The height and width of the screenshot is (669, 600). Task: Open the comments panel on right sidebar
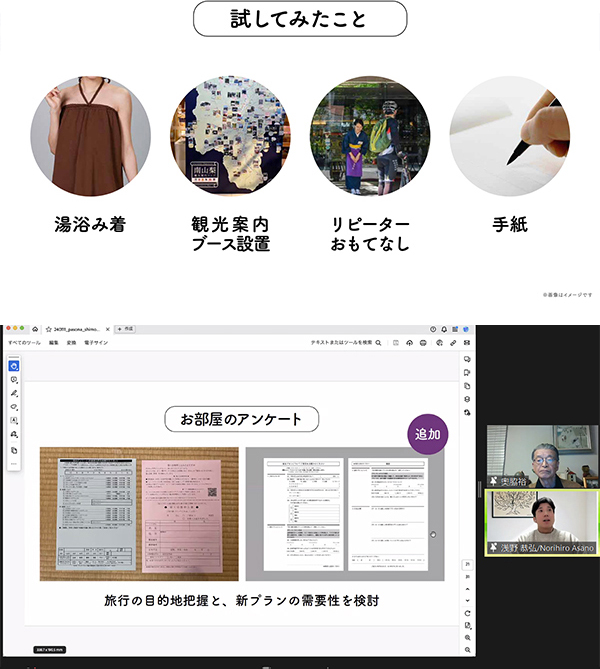coord(467,359)
